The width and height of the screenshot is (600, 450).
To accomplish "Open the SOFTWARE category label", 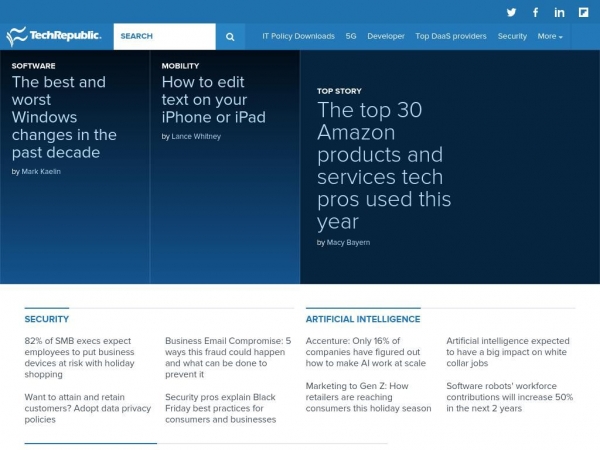I will (33, 66).
